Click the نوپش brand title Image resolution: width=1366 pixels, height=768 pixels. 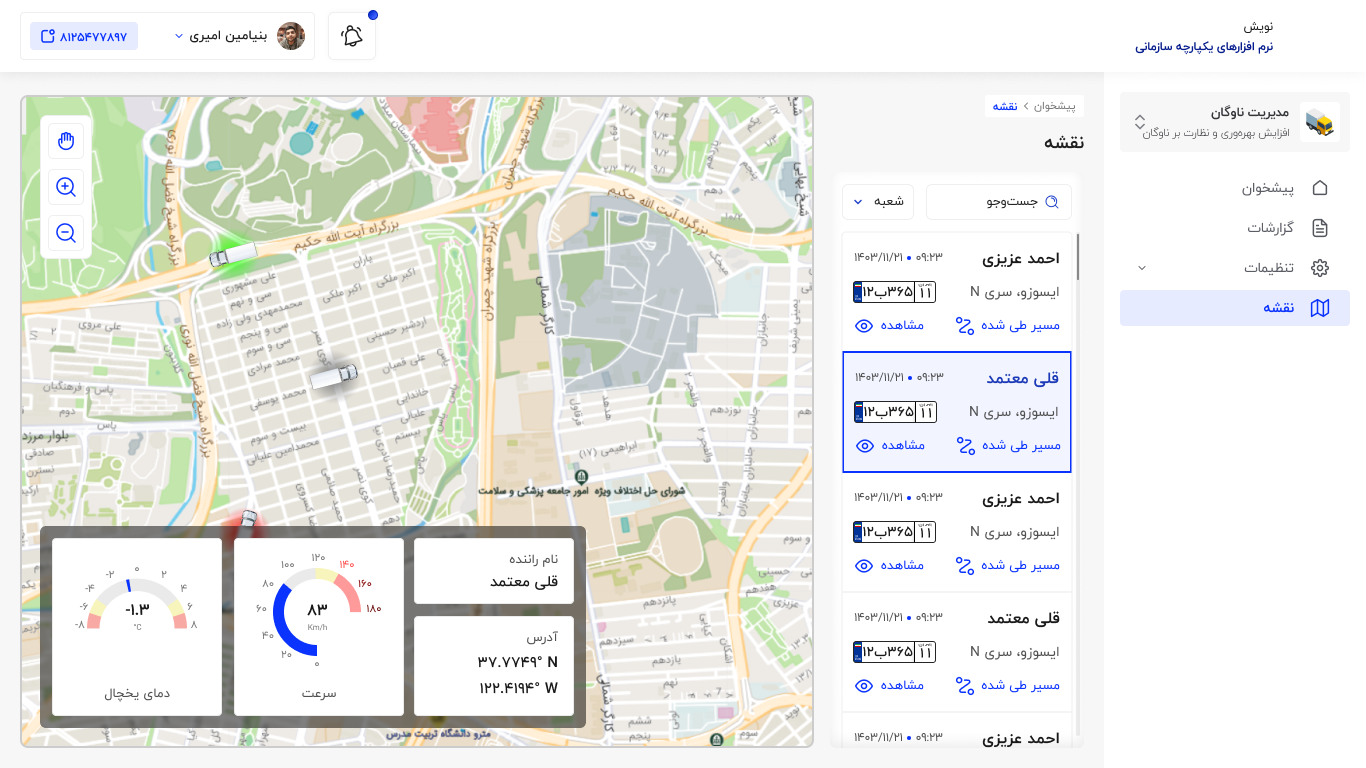[1258, 26]
